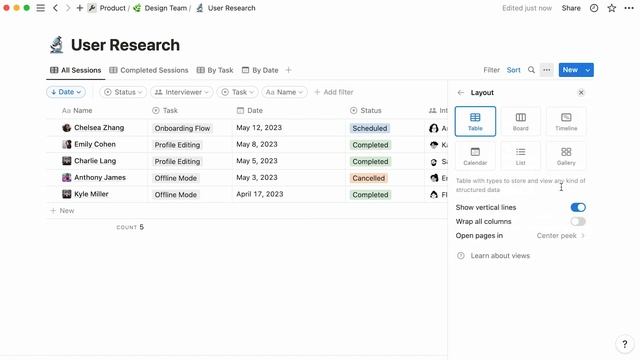The width and height of the screenshot is (640, 360).
Task: Click the Name column header
Action: coord(77,111)
